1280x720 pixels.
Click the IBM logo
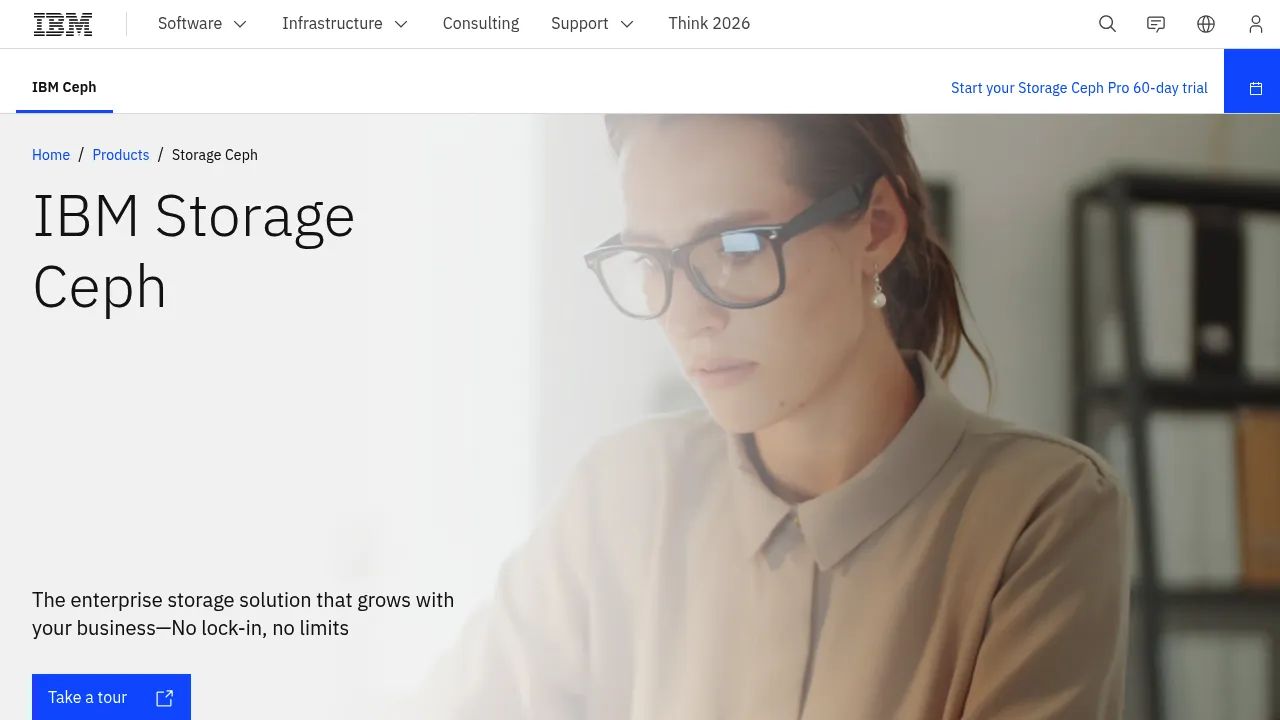point(63,24)
